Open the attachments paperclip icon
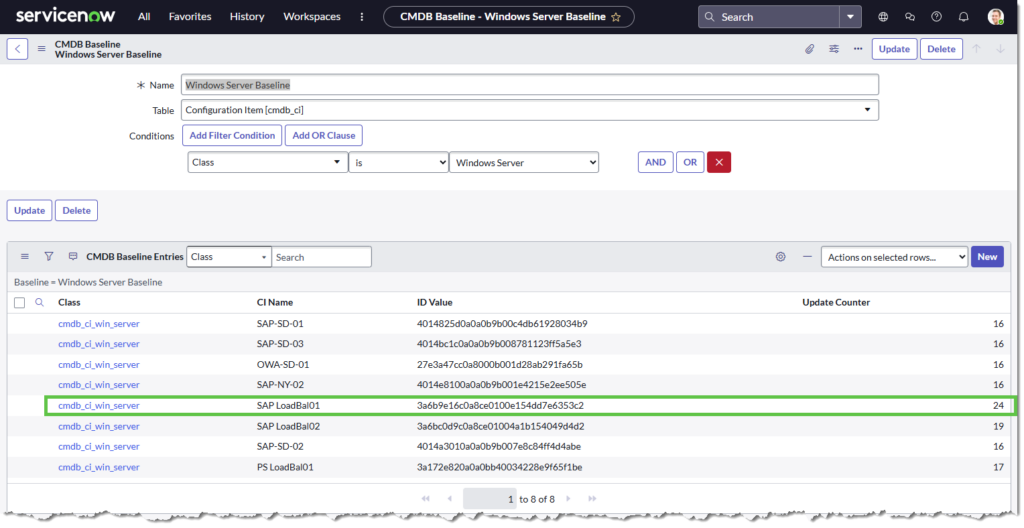 coord(810,49)
